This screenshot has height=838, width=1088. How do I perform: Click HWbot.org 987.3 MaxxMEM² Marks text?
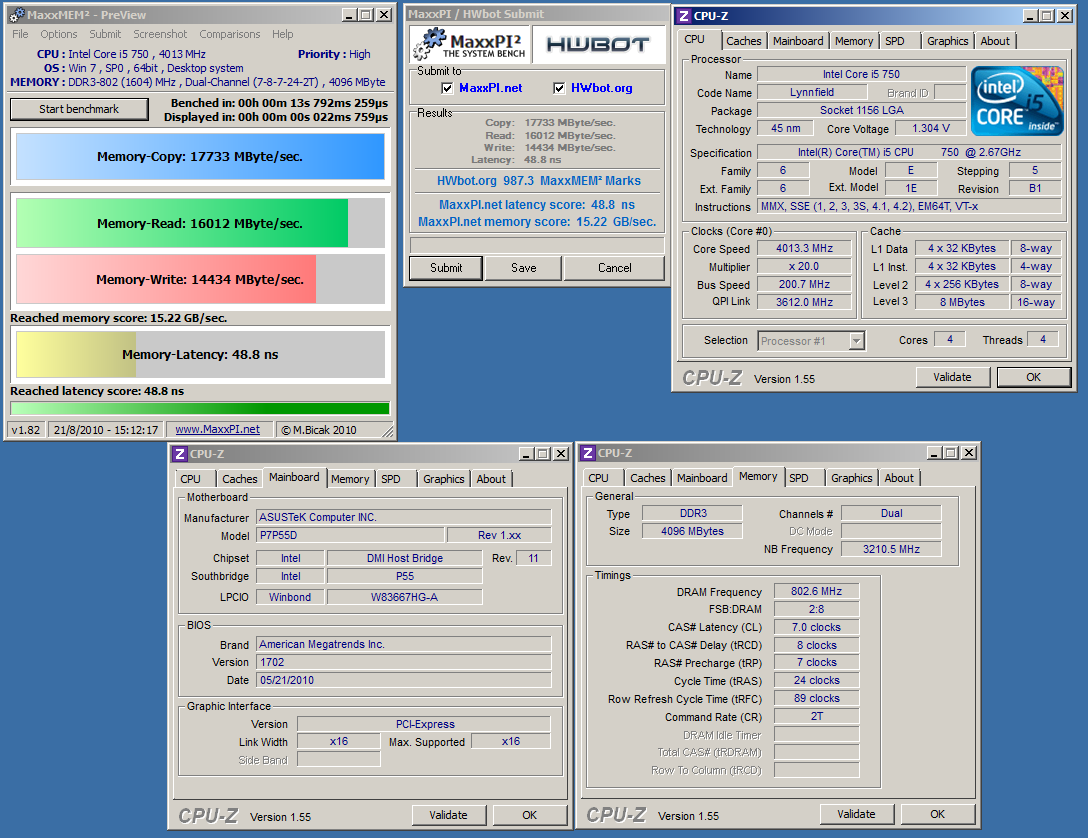pyautogui.click(x=538, y=180)
